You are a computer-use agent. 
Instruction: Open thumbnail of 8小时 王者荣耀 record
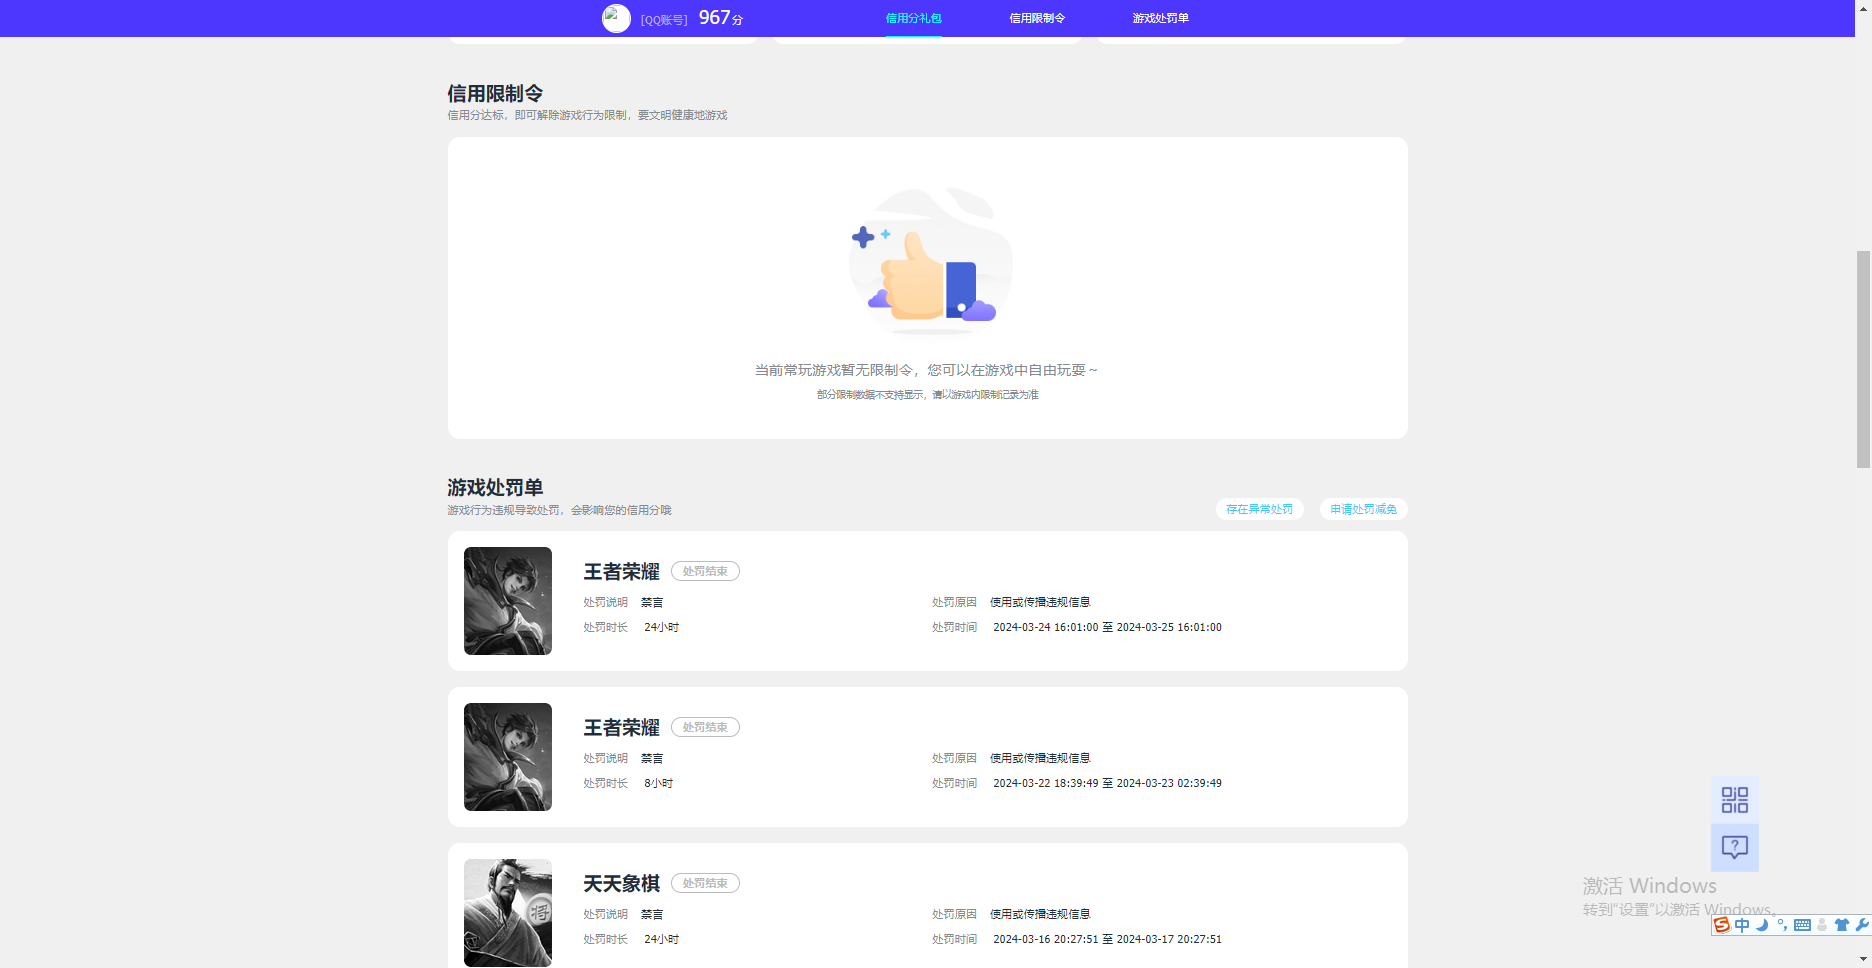pyautogui.click(x=508, y=757)
